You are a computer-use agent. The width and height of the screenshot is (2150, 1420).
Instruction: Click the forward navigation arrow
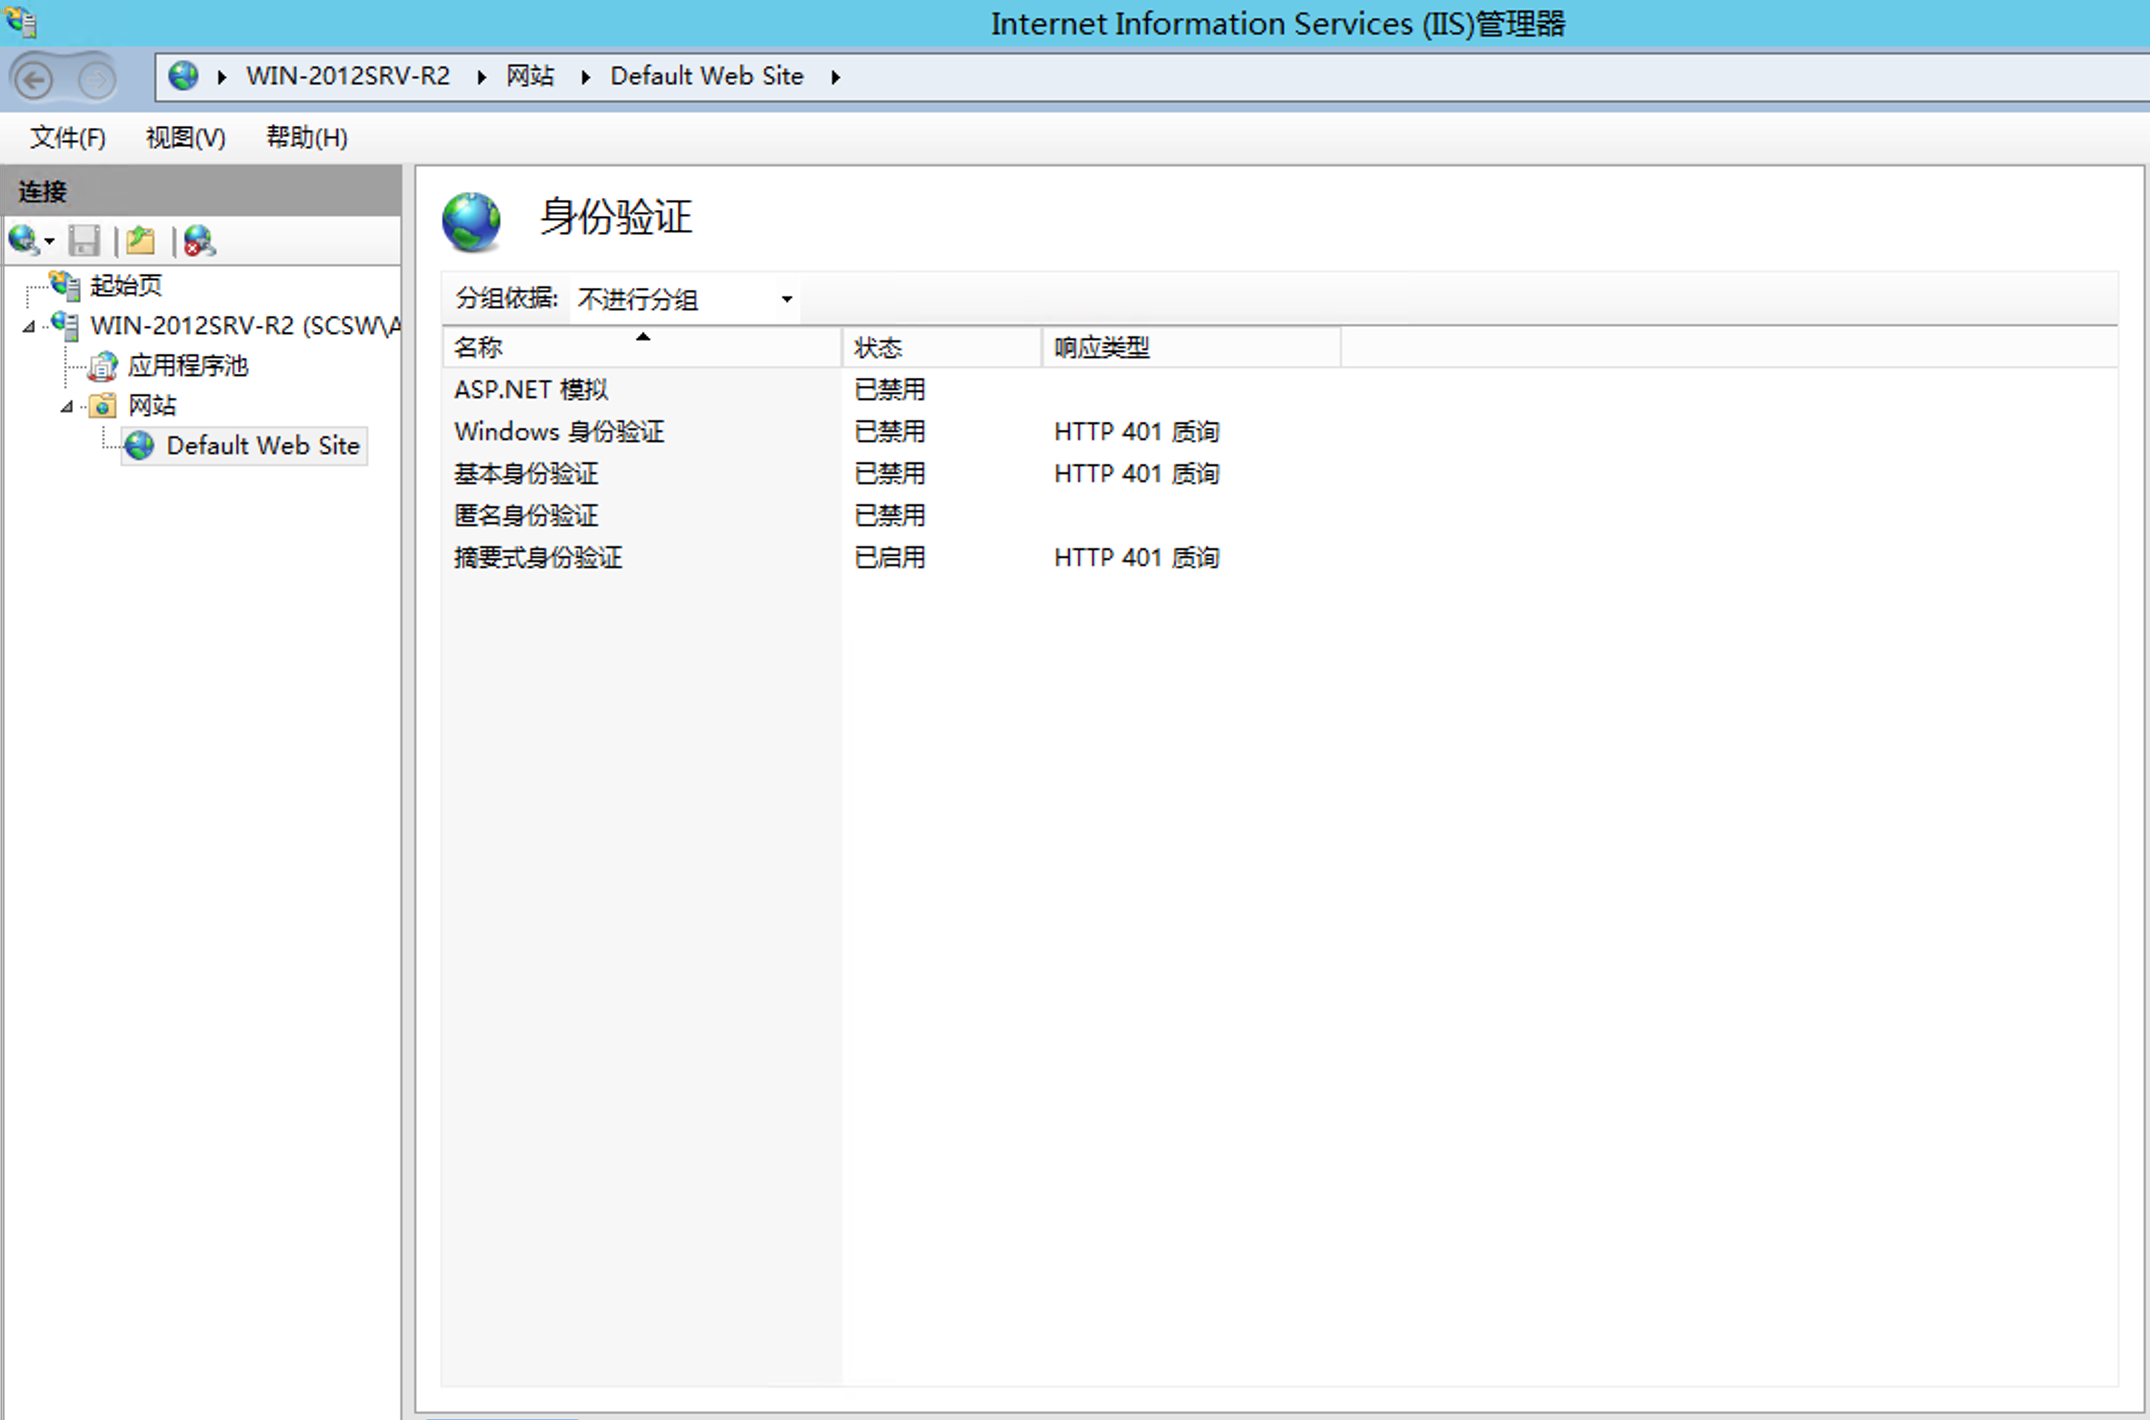coord(97,79)
